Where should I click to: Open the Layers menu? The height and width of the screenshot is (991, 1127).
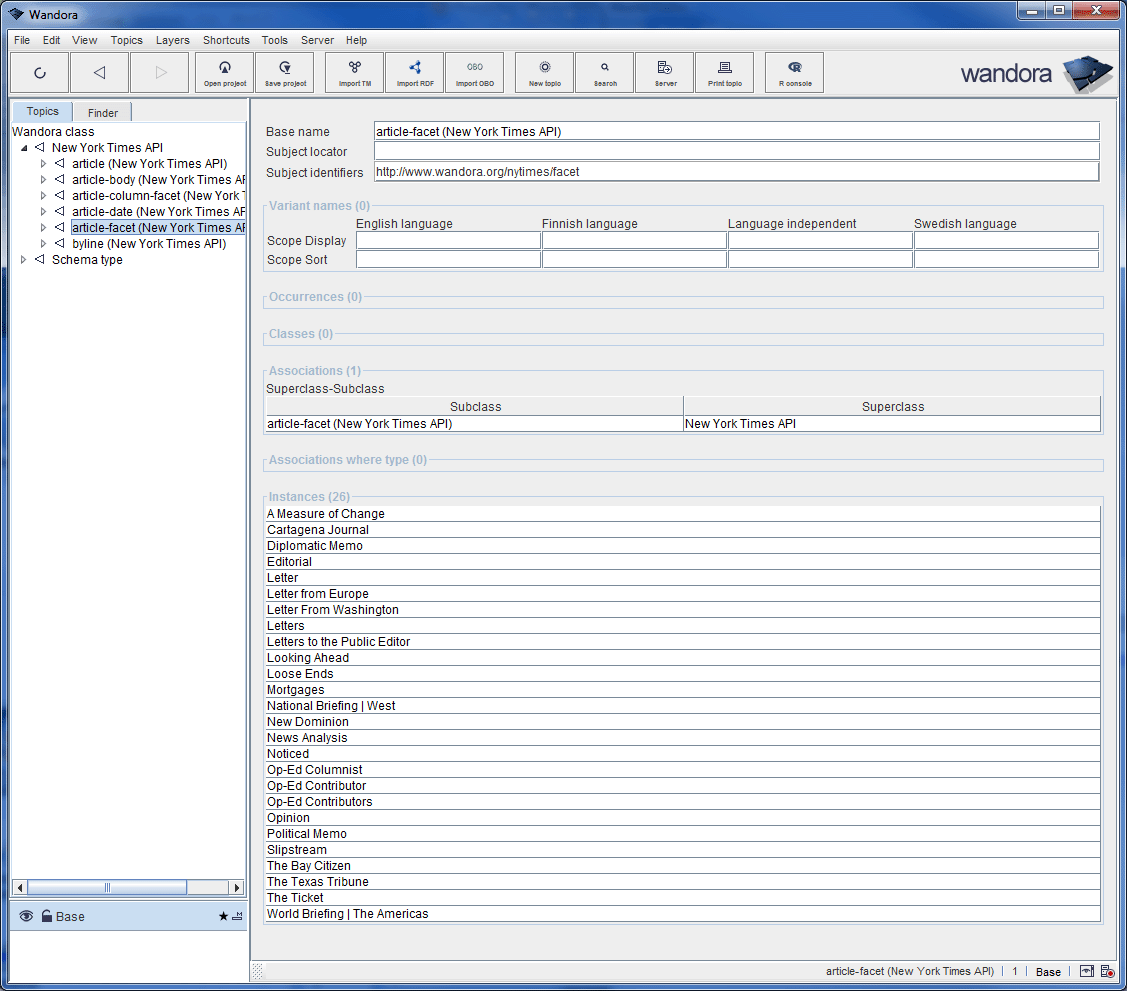pos(172,40)
